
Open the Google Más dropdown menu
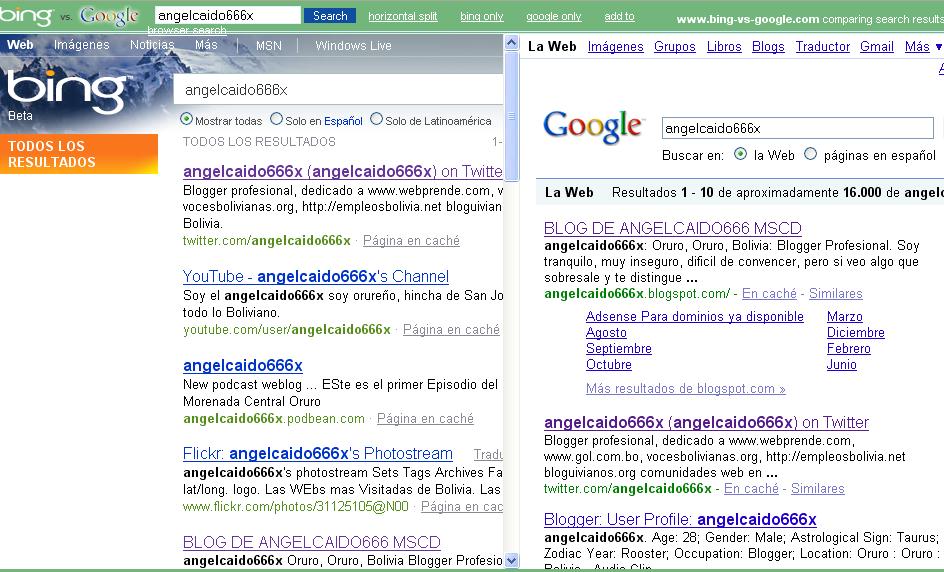click(923, 46)
